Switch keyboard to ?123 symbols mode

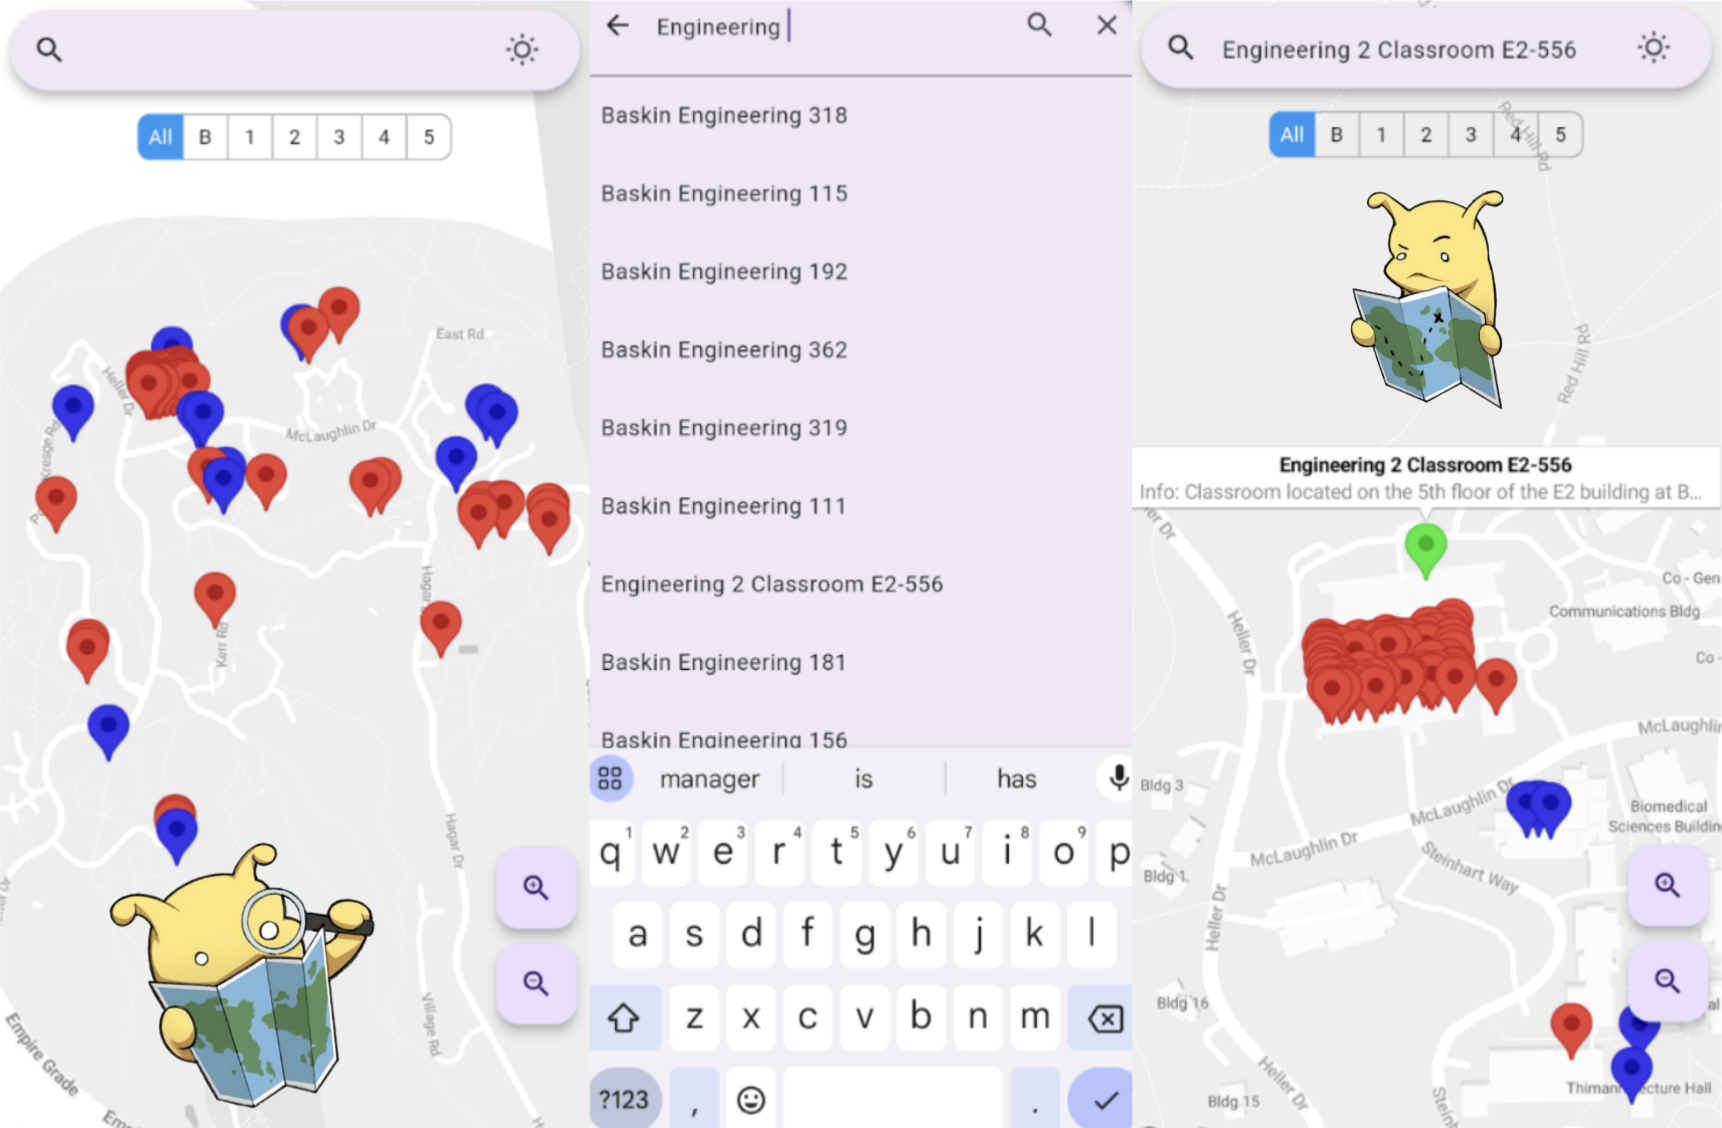point(624,1099)
